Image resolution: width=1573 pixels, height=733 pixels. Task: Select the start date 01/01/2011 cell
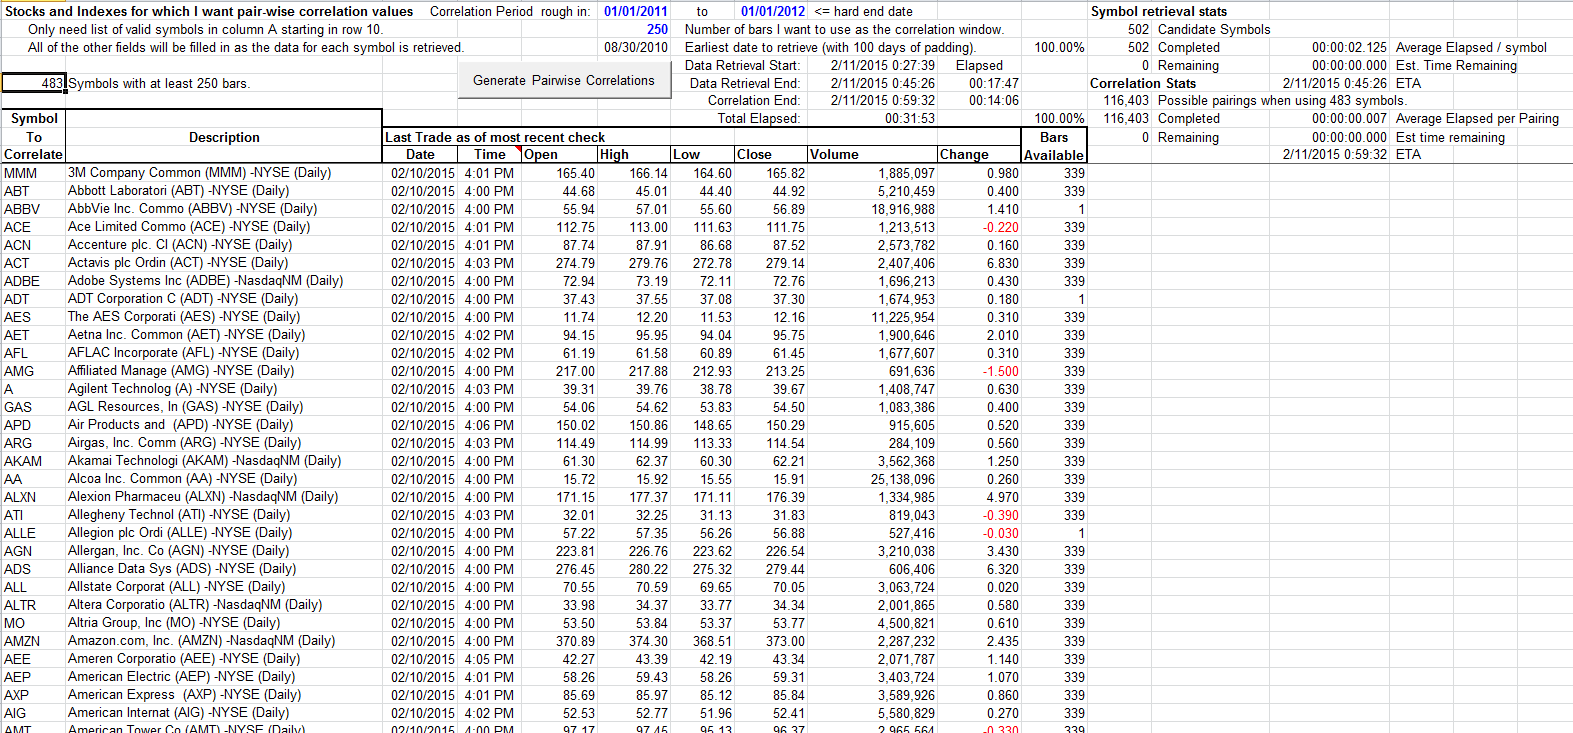(635, 11)
